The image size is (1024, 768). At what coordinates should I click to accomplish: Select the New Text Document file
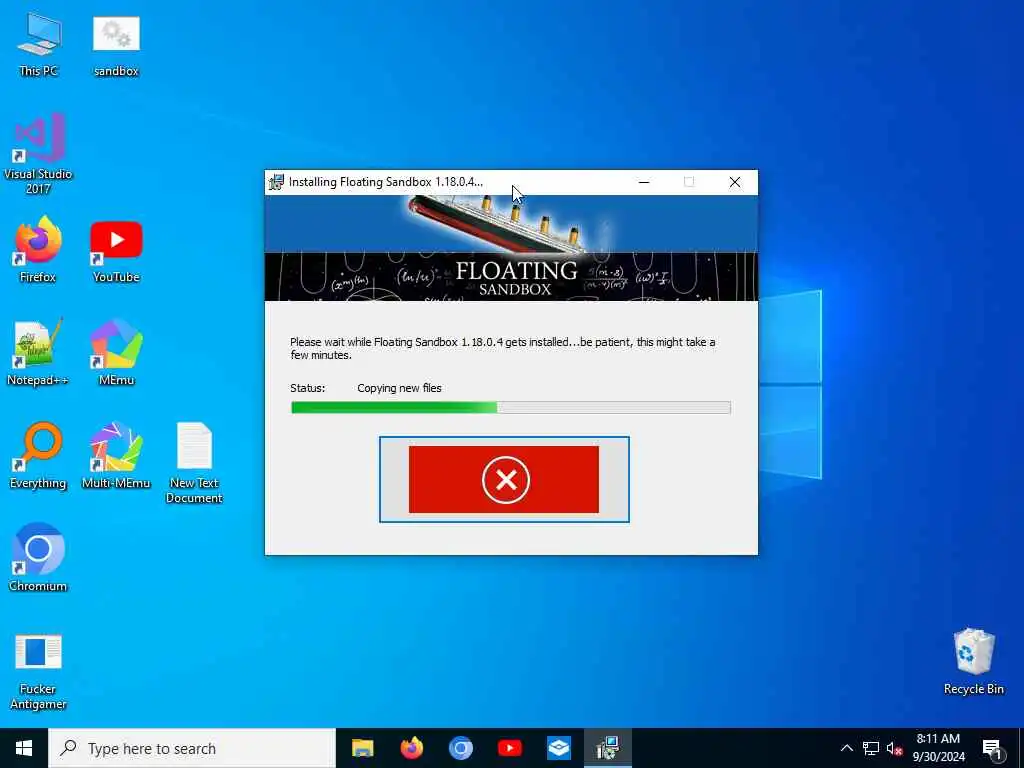tap(194, 464)
